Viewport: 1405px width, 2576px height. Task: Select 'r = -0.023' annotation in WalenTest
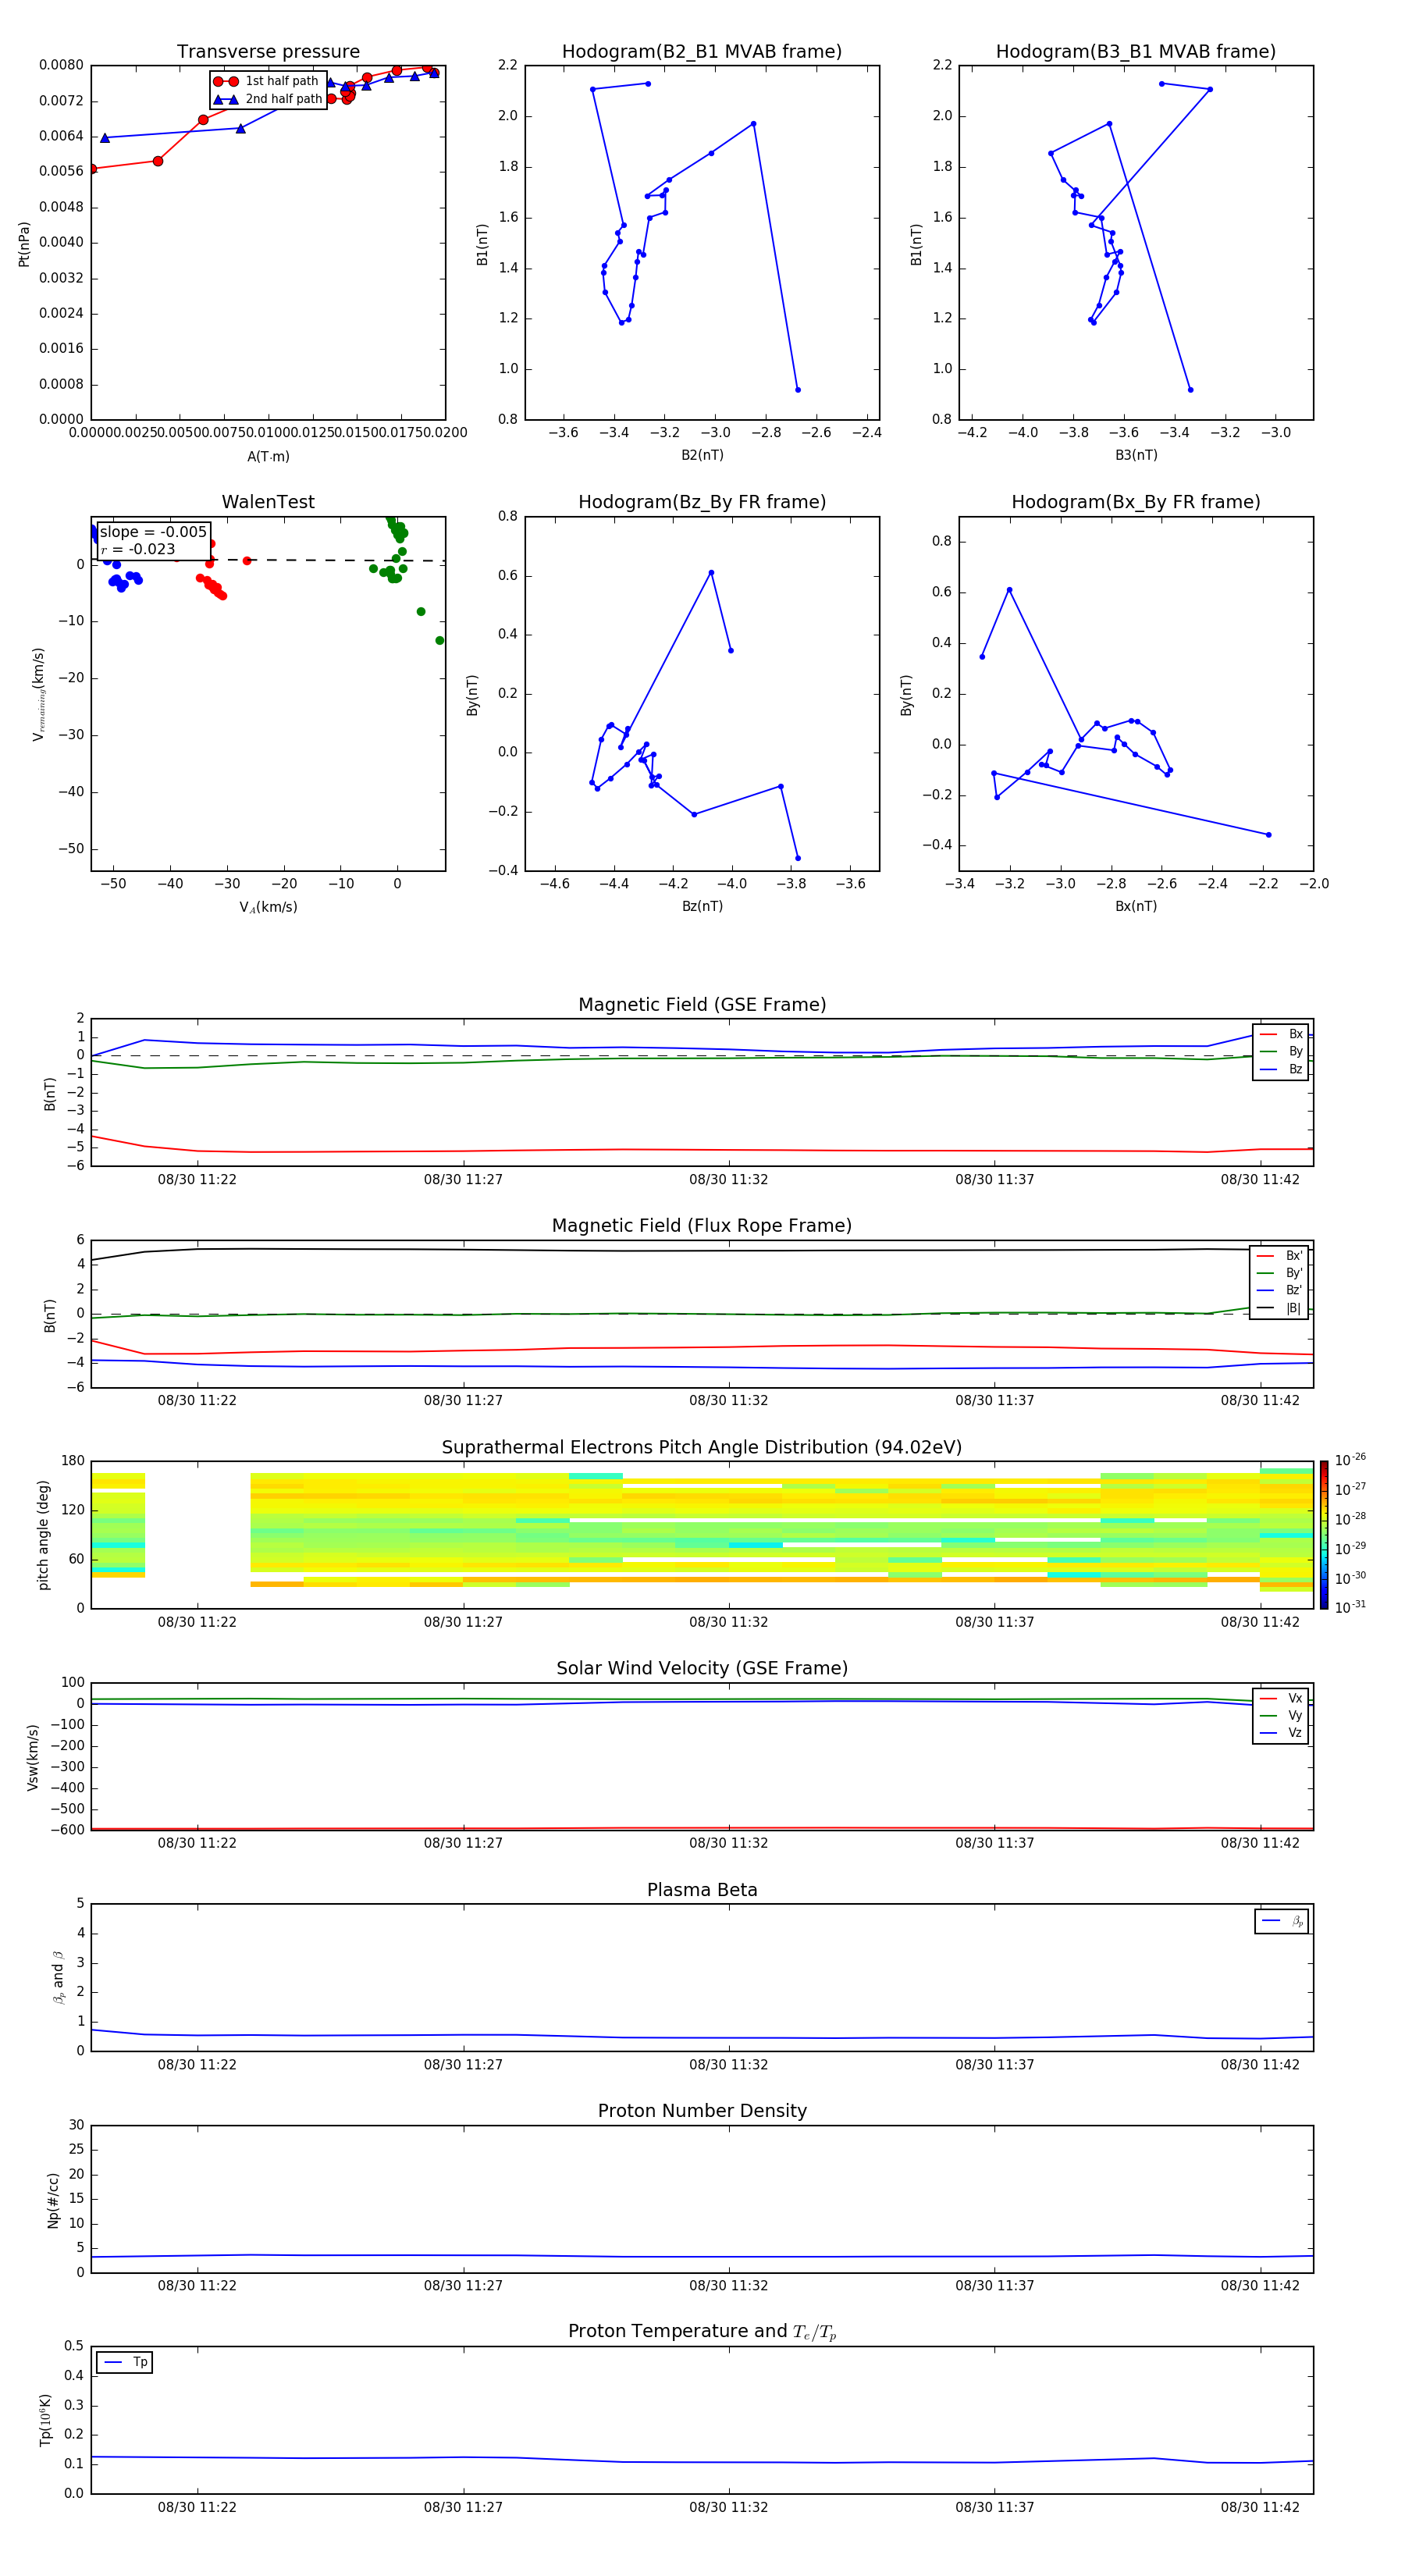(x=138, y=549)
